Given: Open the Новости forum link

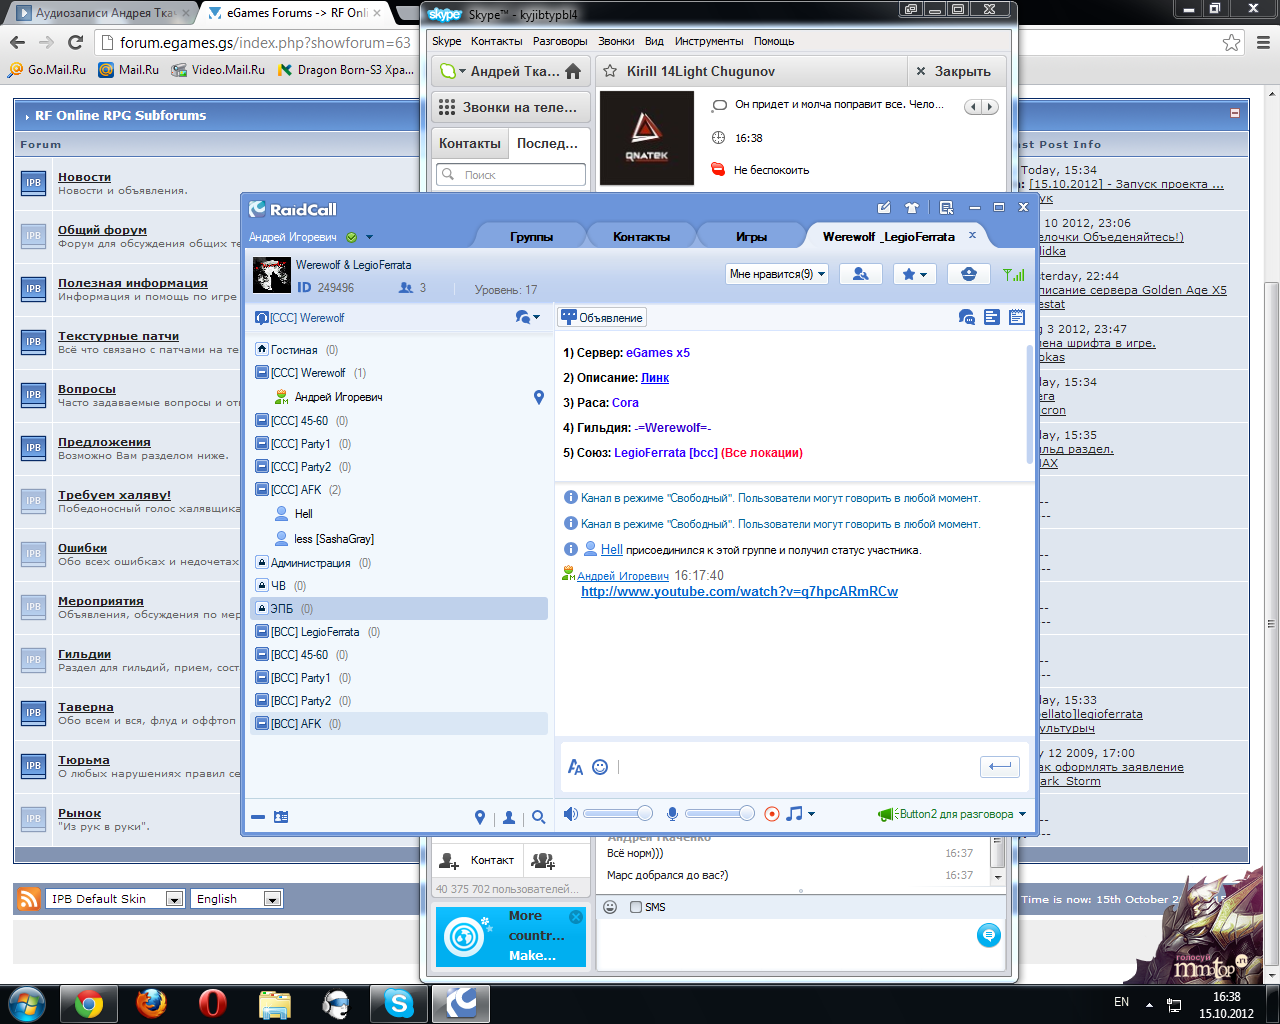Looking at the screenshot, I should point(84,177).
